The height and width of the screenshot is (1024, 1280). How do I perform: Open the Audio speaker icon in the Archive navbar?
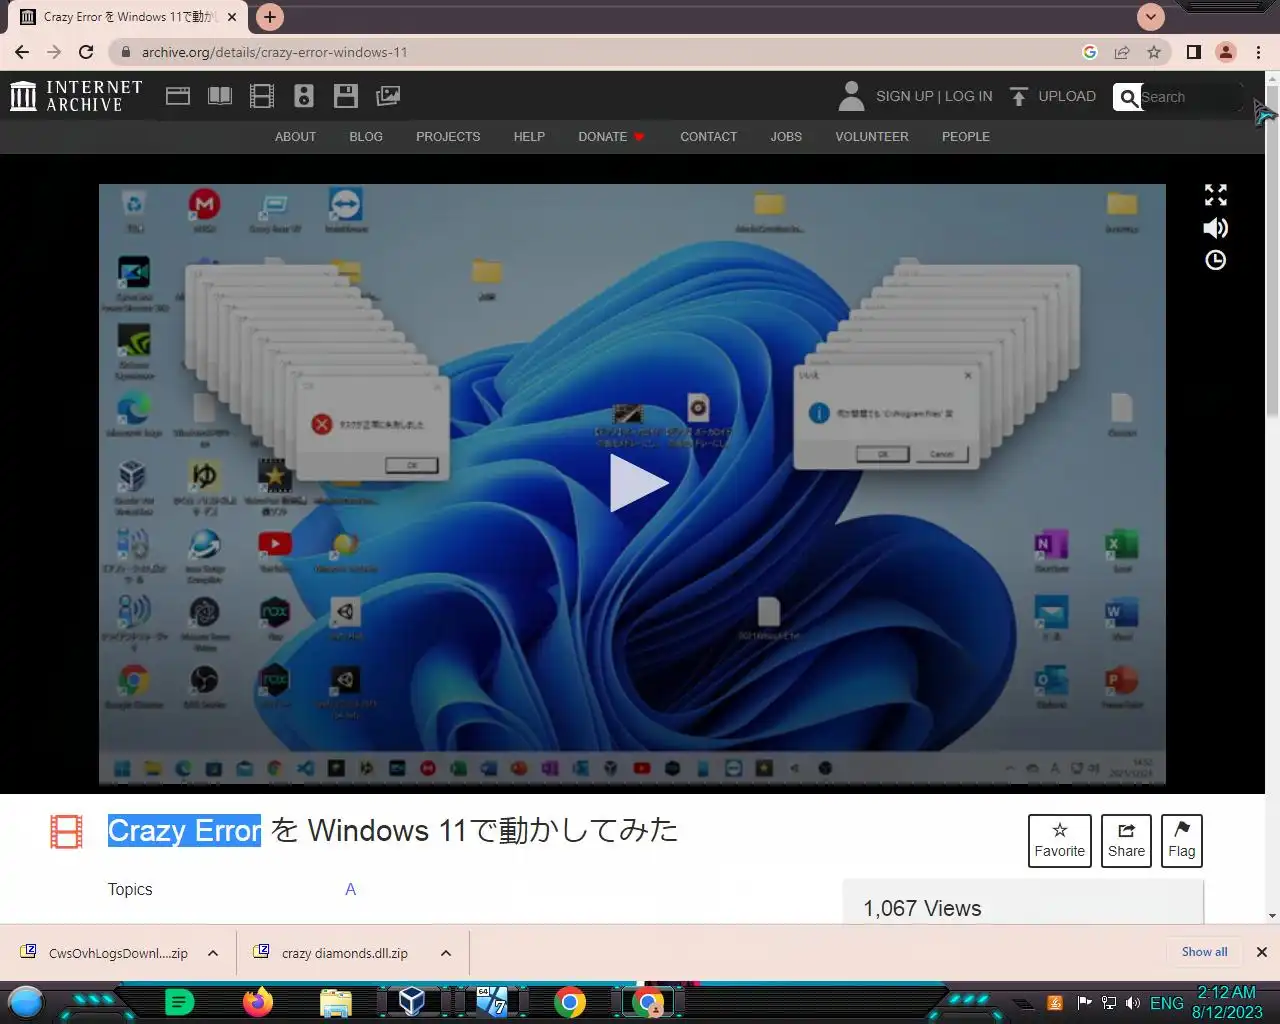coord(304,96)
